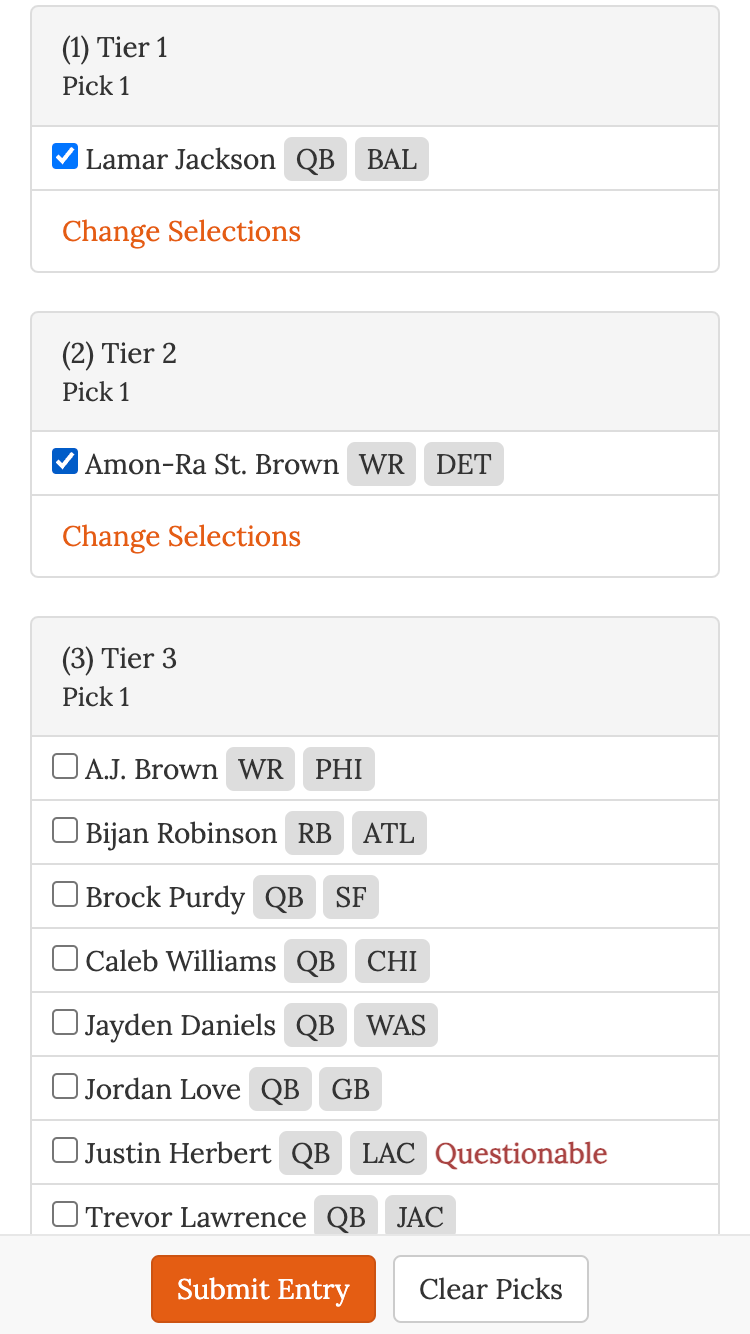Select Brock Purdy as your Tier 3 pick

click(x=64, y=893)
